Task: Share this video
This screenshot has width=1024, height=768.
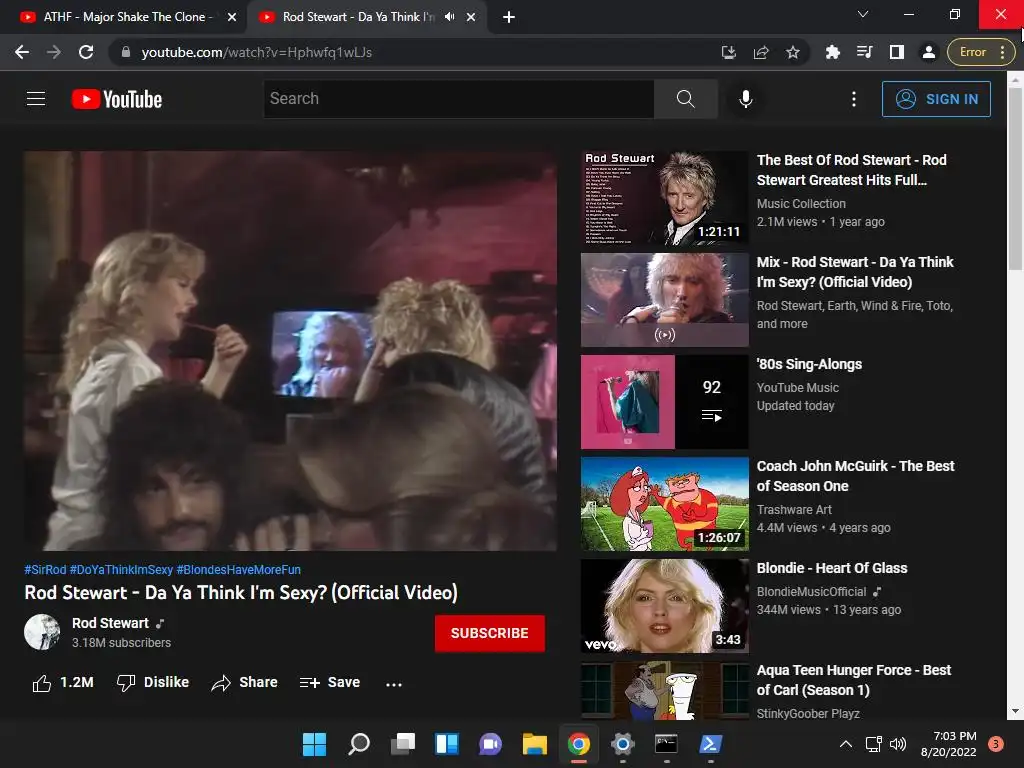Action: tap(245, 682)
